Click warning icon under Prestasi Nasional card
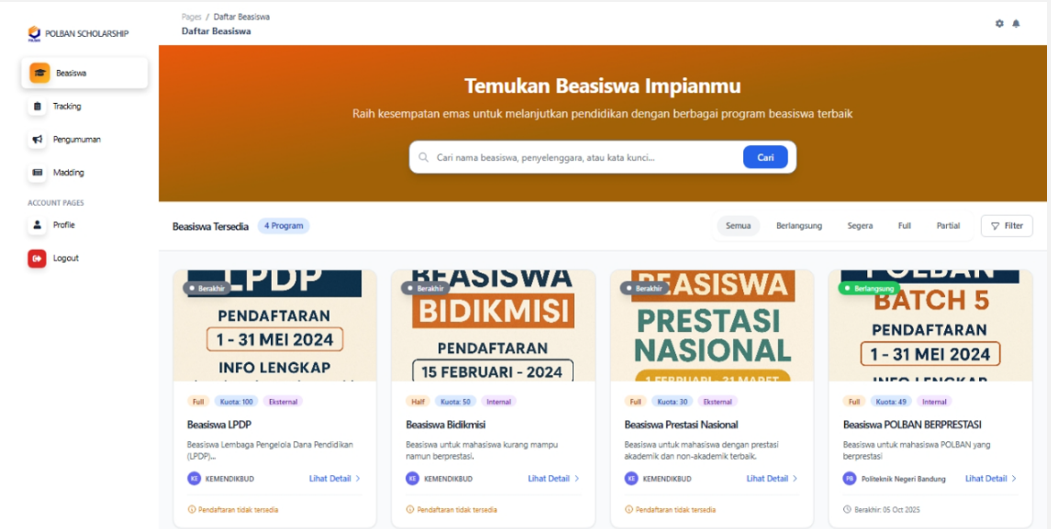Viewport: 1051px width, 529px height. pos(629,510)
